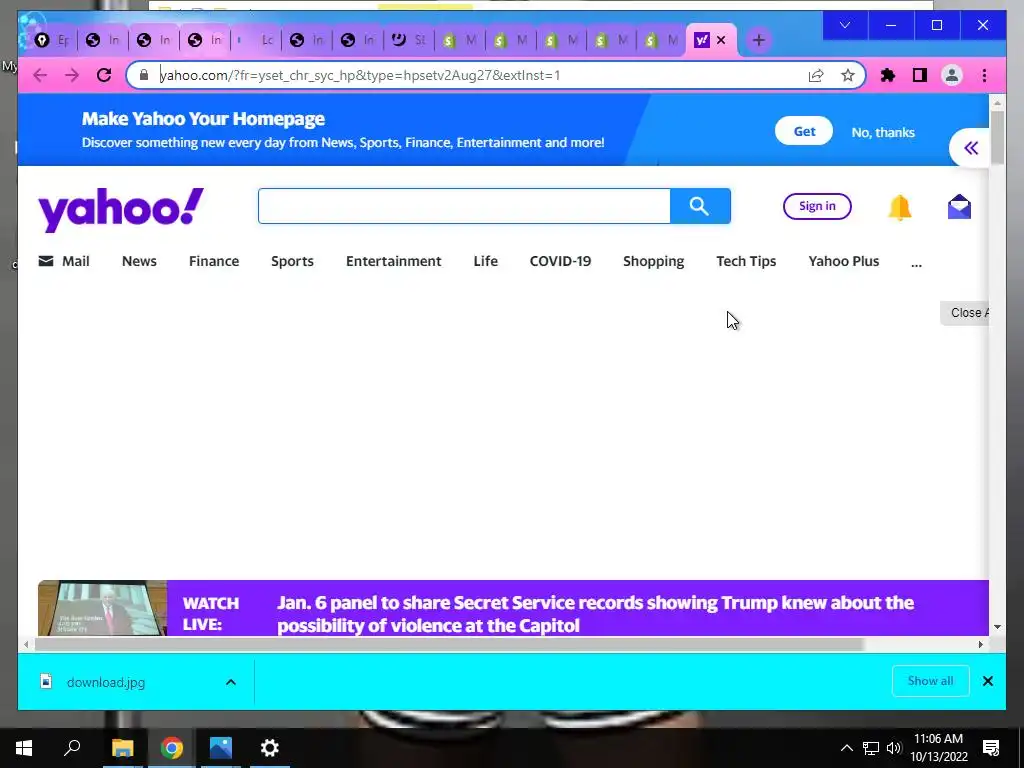Screen dimensions: 1024x768
Task: Open File Explorer from the taskbar
Action: tap(122, 748)
